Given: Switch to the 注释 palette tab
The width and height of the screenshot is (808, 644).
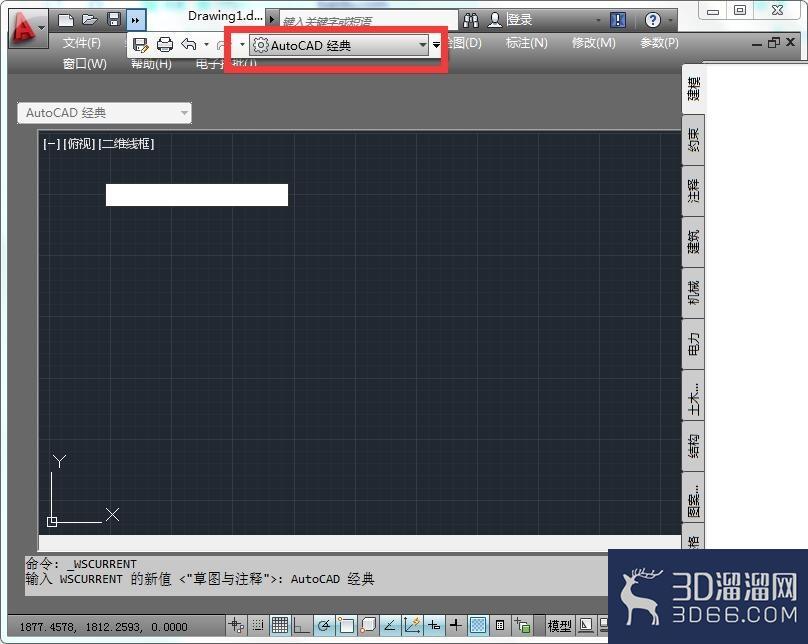Looking at the screenshot, I should [x=694, y=191].
